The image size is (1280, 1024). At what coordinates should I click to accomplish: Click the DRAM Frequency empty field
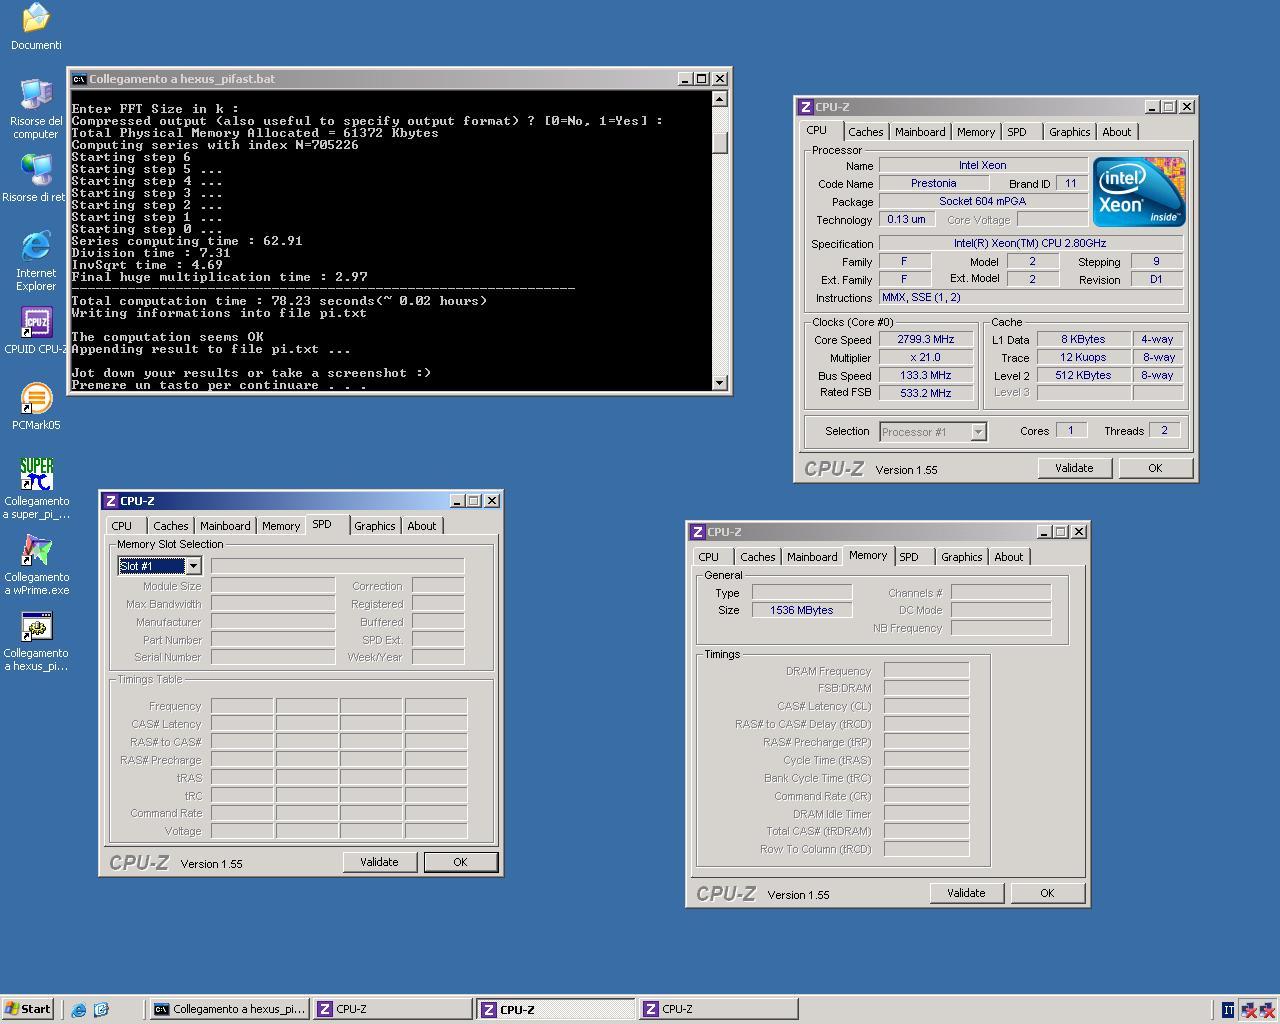[x=926, y=671]
